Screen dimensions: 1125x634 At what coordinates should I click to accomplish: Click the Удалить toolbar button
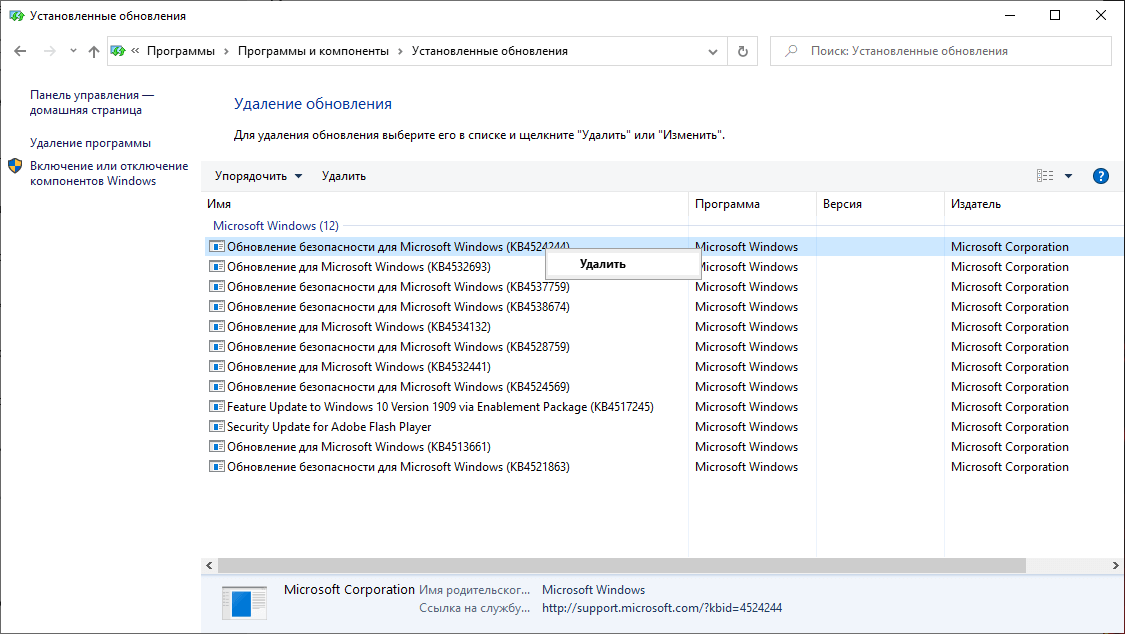[344, 176]
